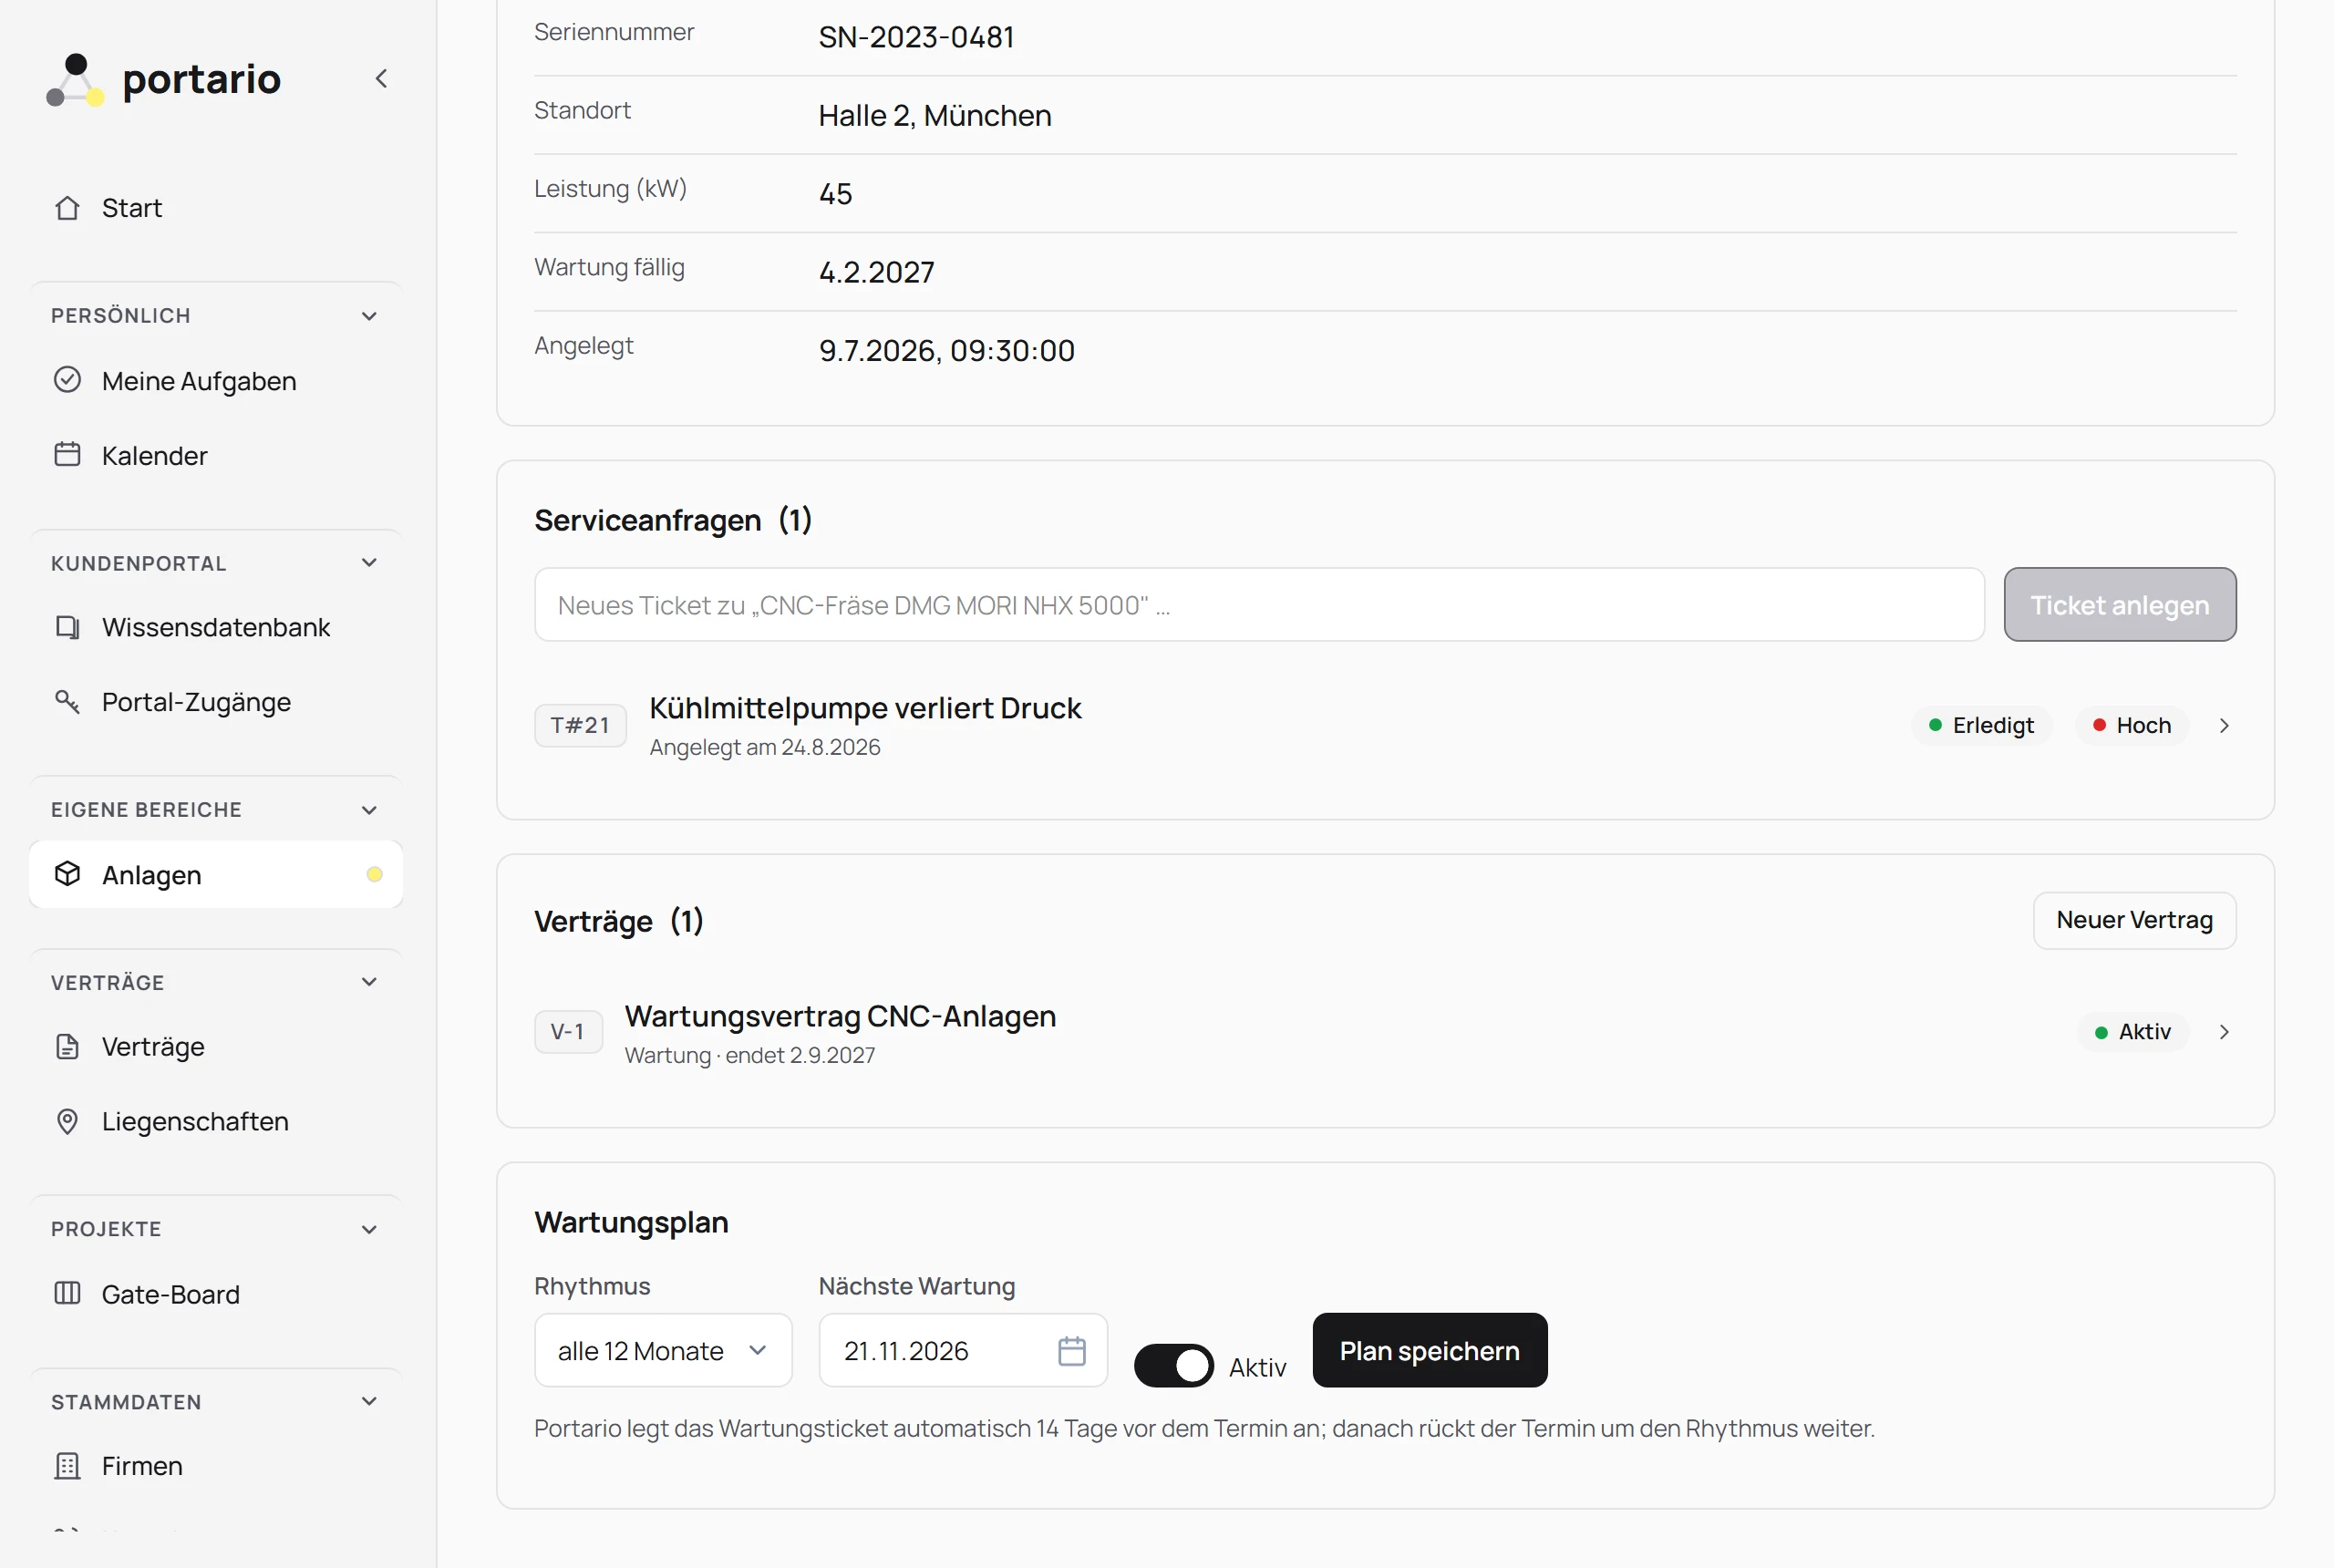Go to Start in the sidebar
Viewport: 2334px width, 1568px height.
point(216,208)
